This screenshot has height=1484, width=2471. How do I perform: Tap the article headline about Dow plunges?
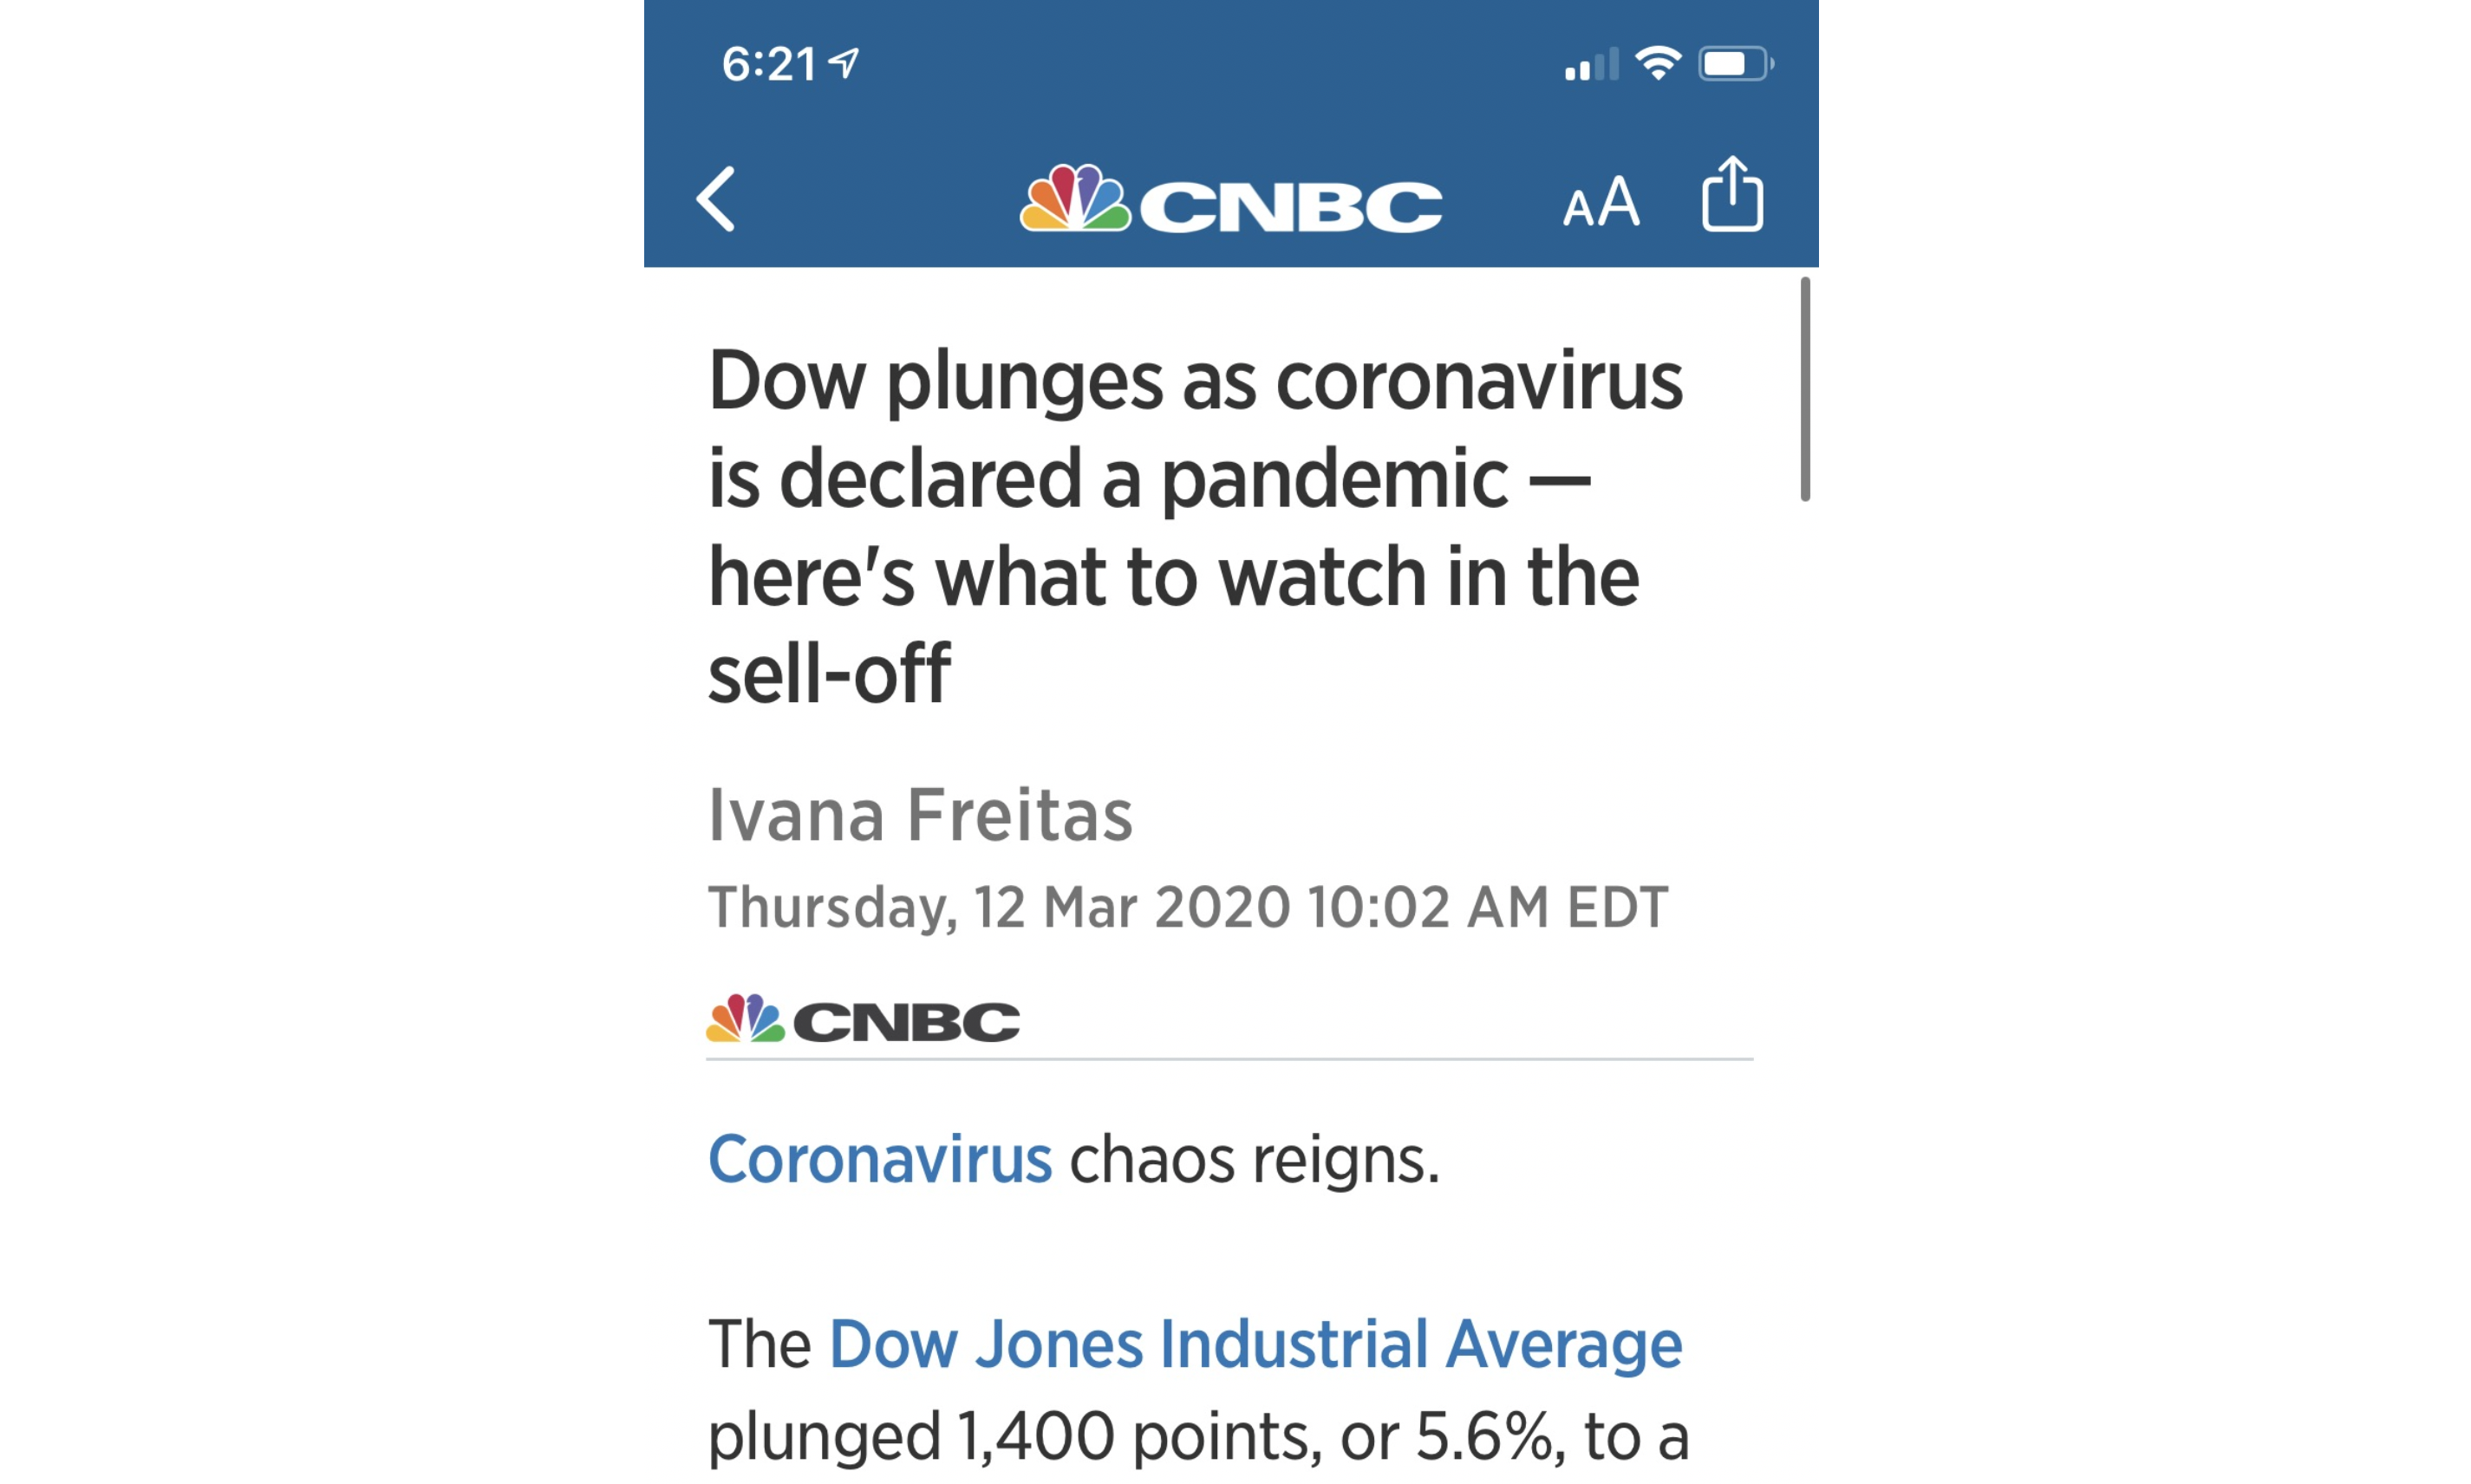pyautogui.click(x=1194, y=526)
